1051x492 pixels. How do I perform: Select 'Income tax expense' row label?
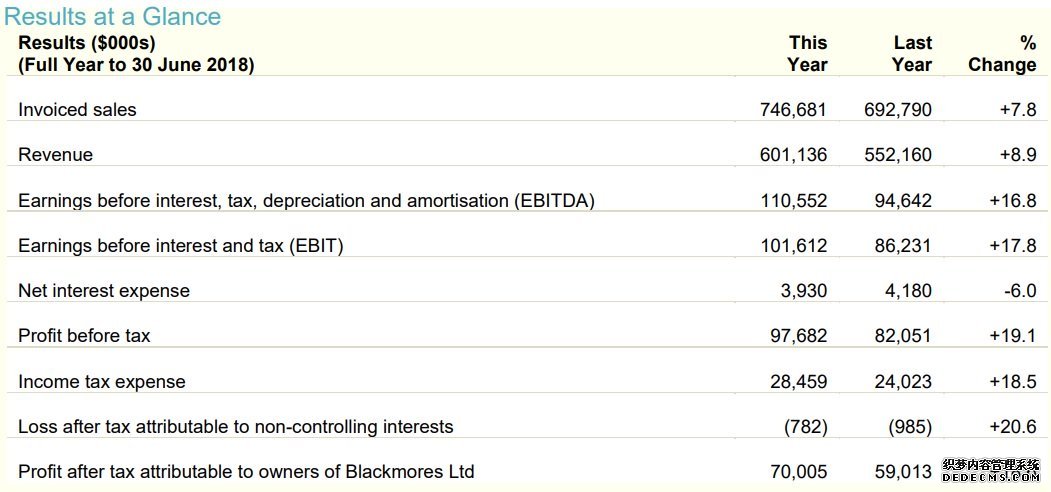[x=102, y=382]
